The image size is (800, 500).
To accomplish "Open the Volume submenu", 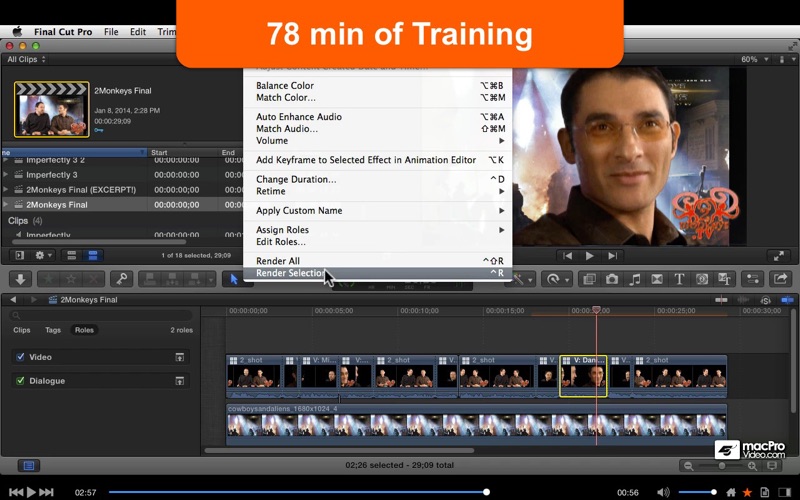I will [377, 141].
